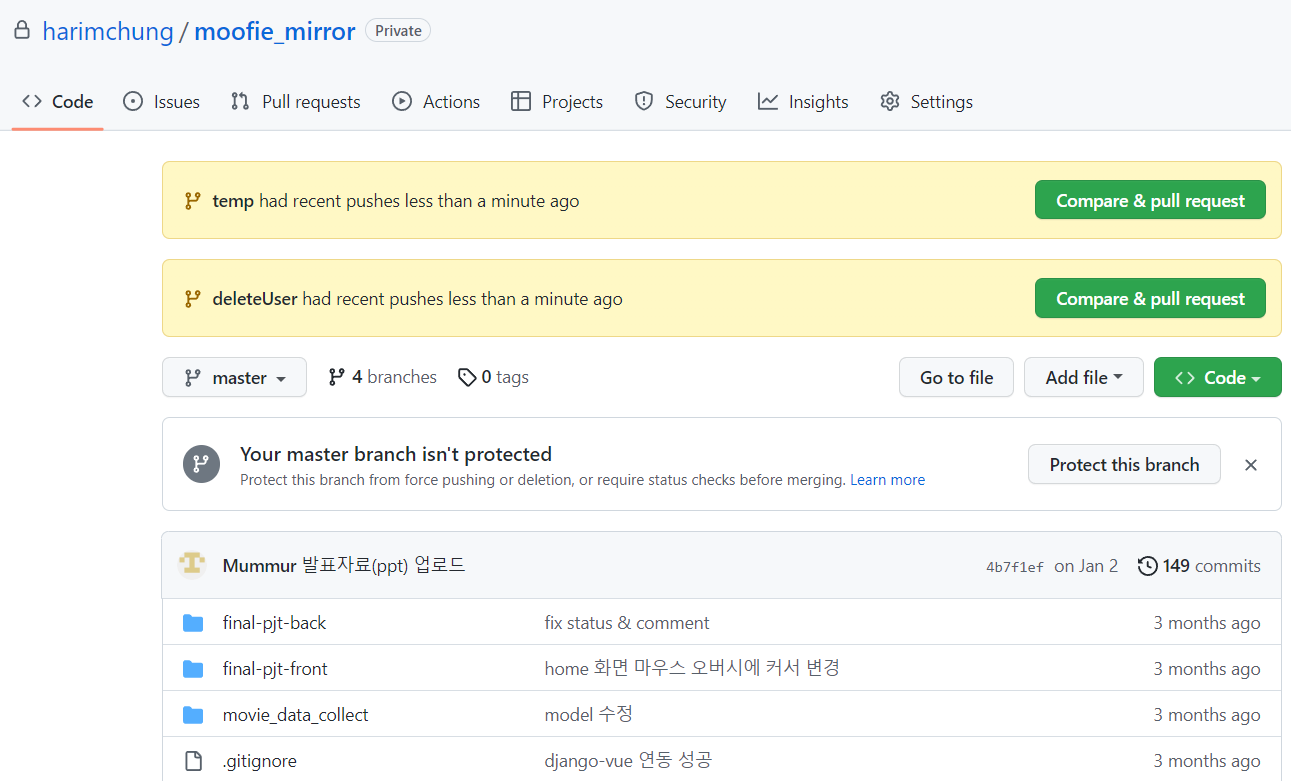
Task: Click the branch icon beside deleteUser
Action: pyautogui.click(x=193, y=299)
